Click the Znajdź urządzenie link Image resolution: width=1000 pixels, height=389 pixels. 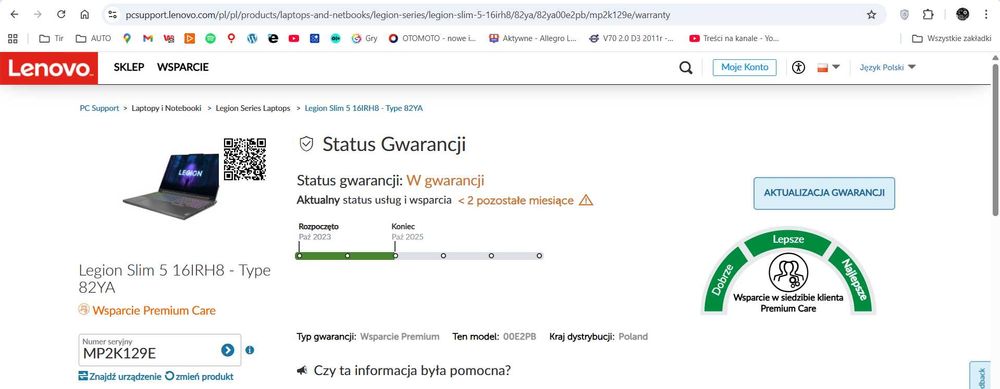pos(120,376)
